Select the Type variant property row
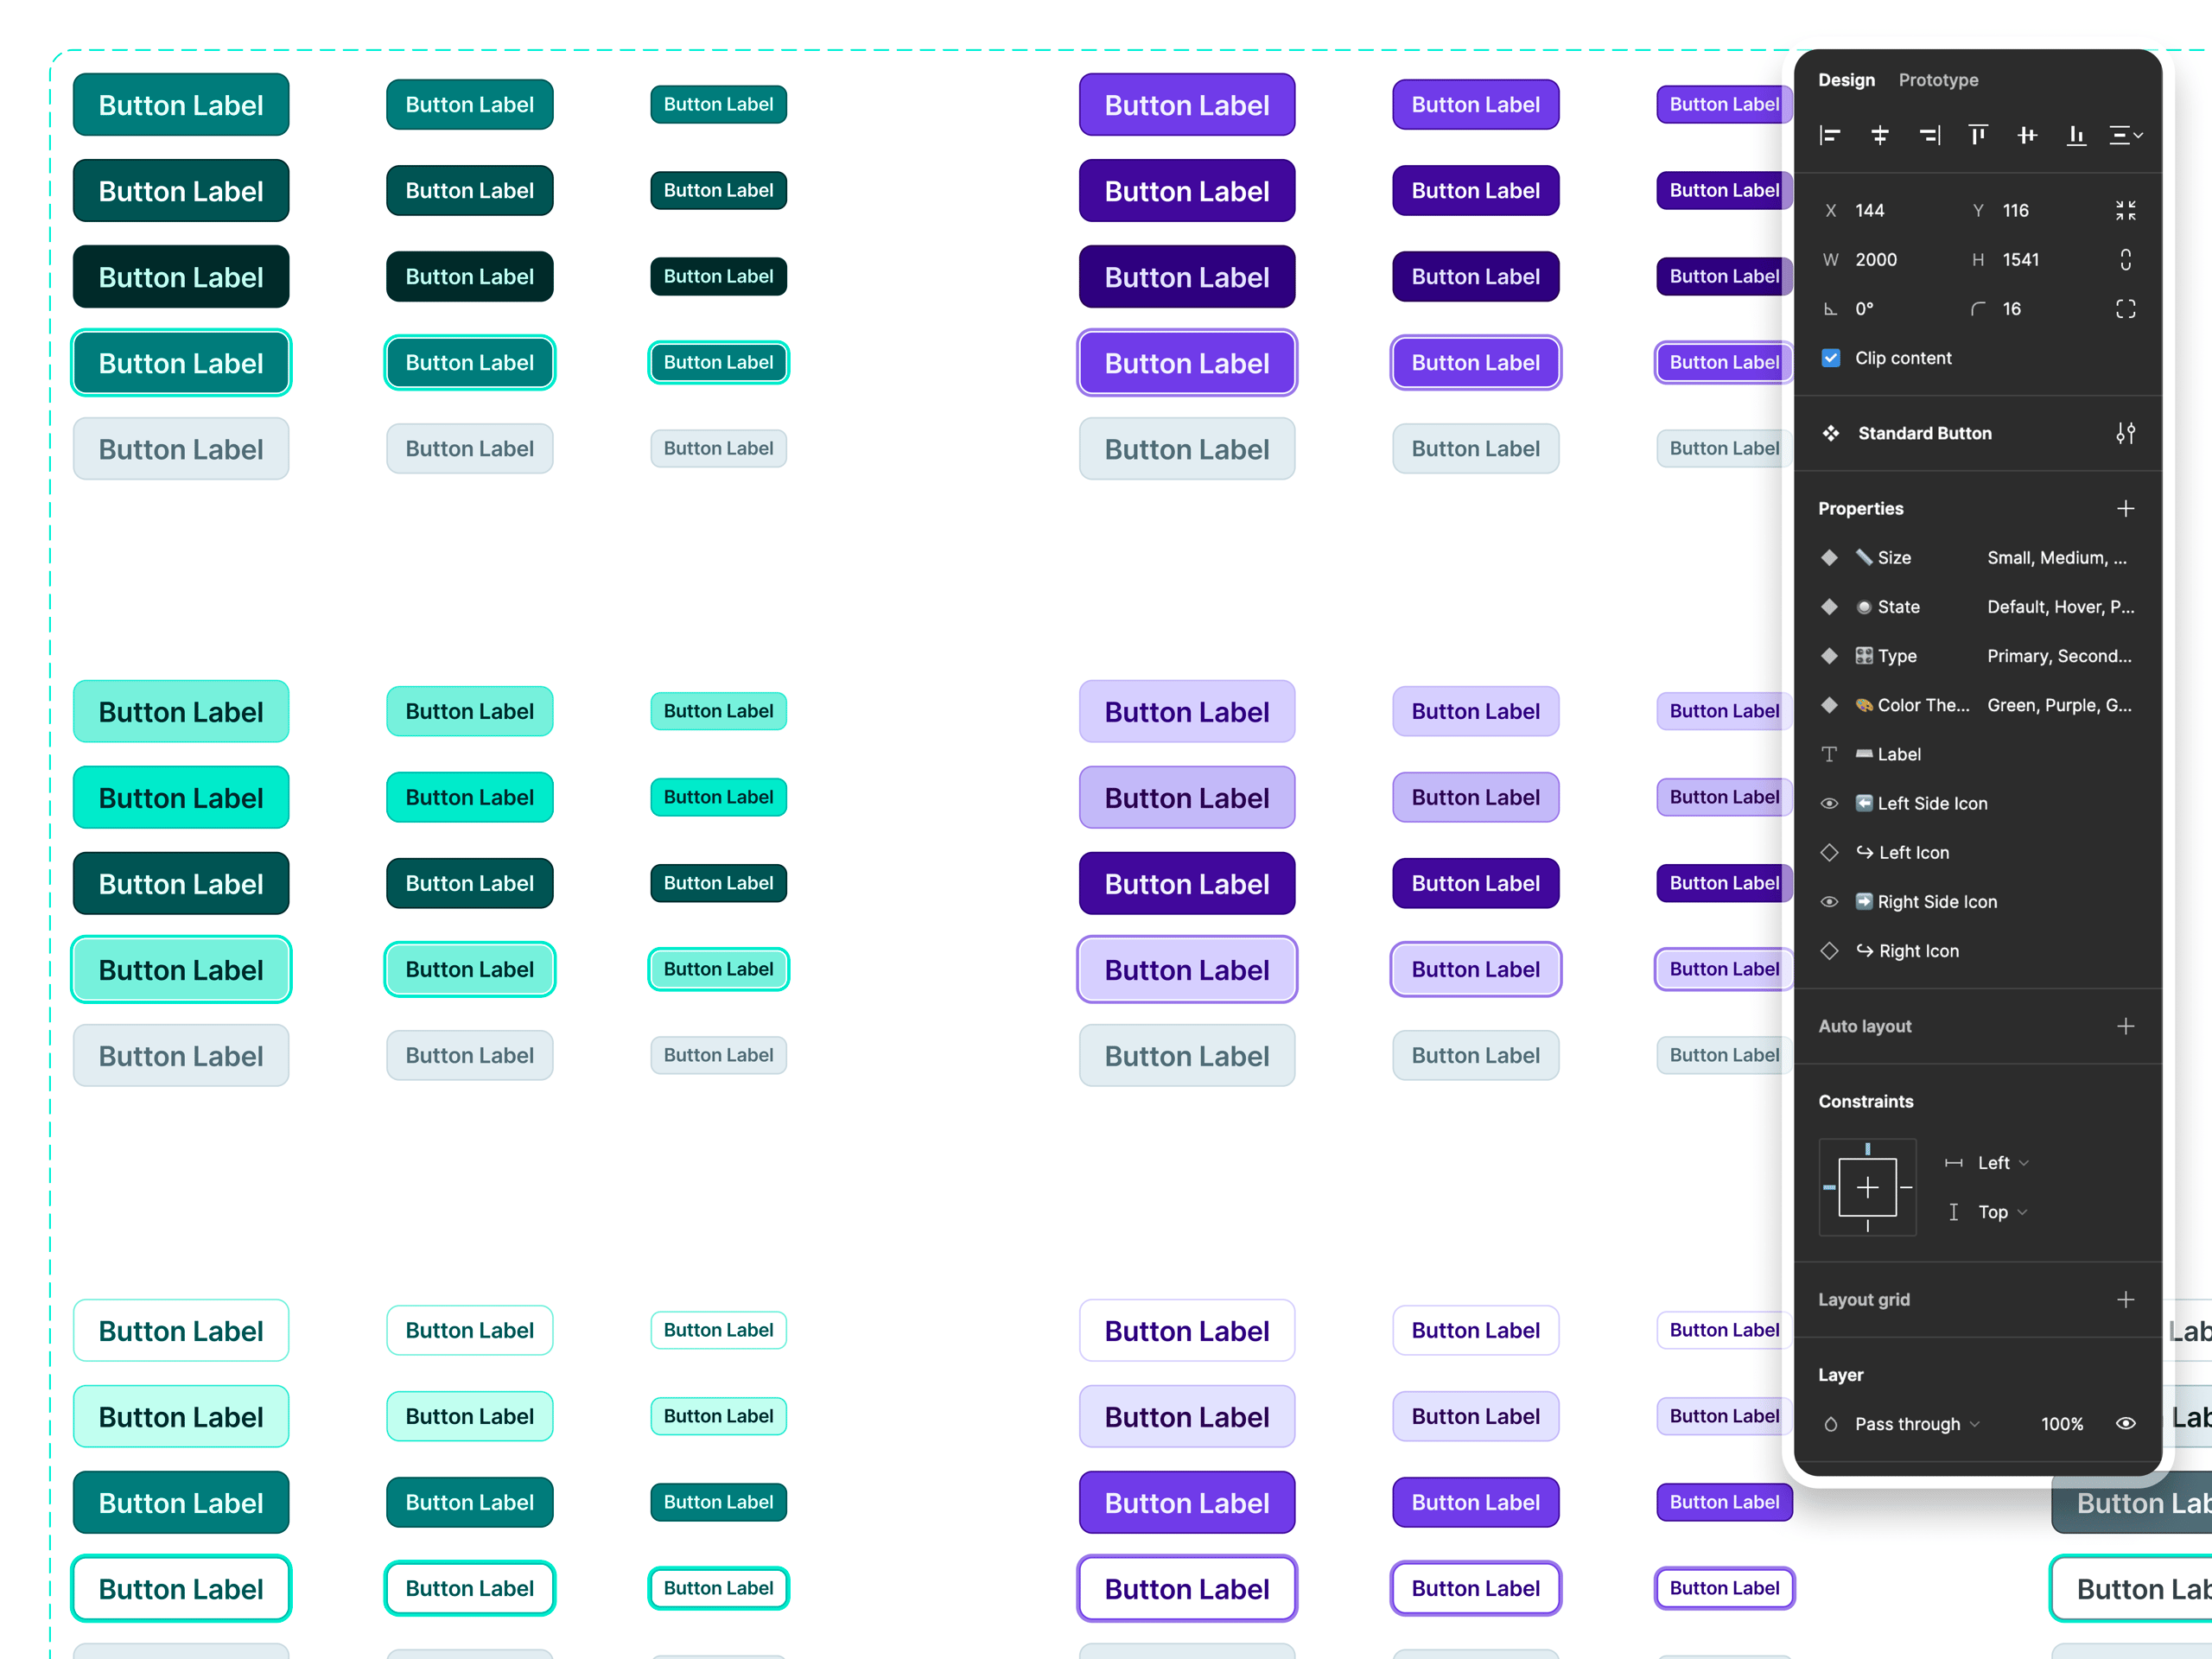This screenshot has width=2212, height=1659. pyautogui.click(x=1978, y=656)
